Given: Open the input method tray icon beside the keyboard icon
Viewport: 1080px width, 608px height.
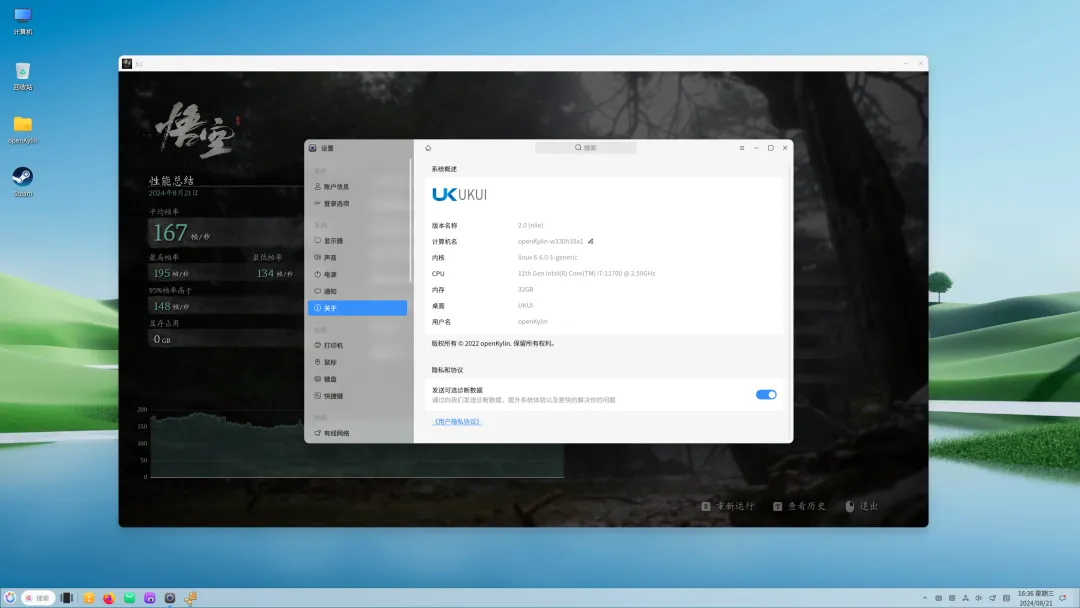Looking at the screenshot, I should point(952,598).
